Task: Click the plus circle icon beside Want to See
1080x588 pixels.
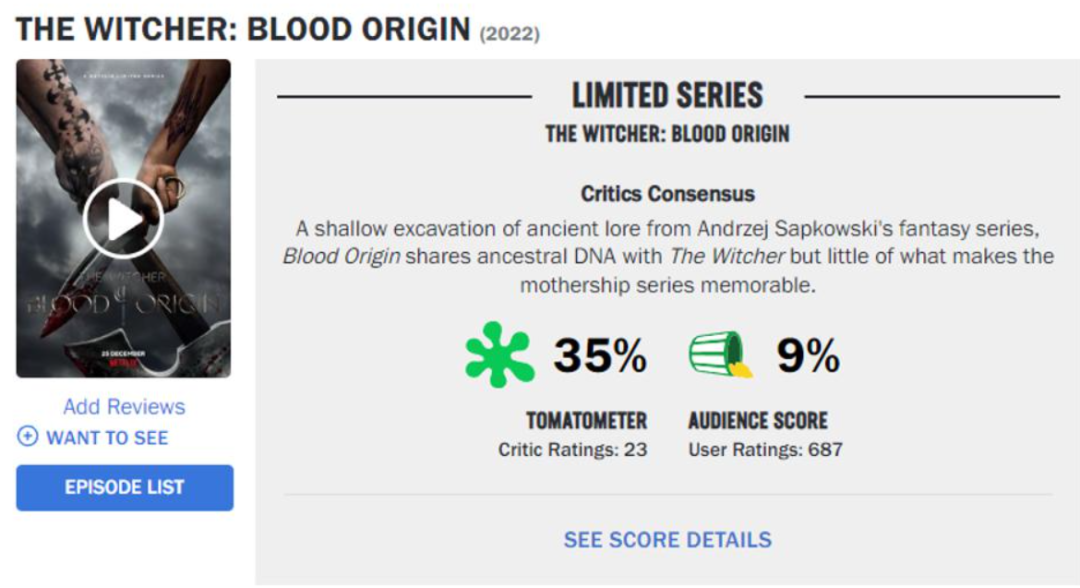Action: 28,437
